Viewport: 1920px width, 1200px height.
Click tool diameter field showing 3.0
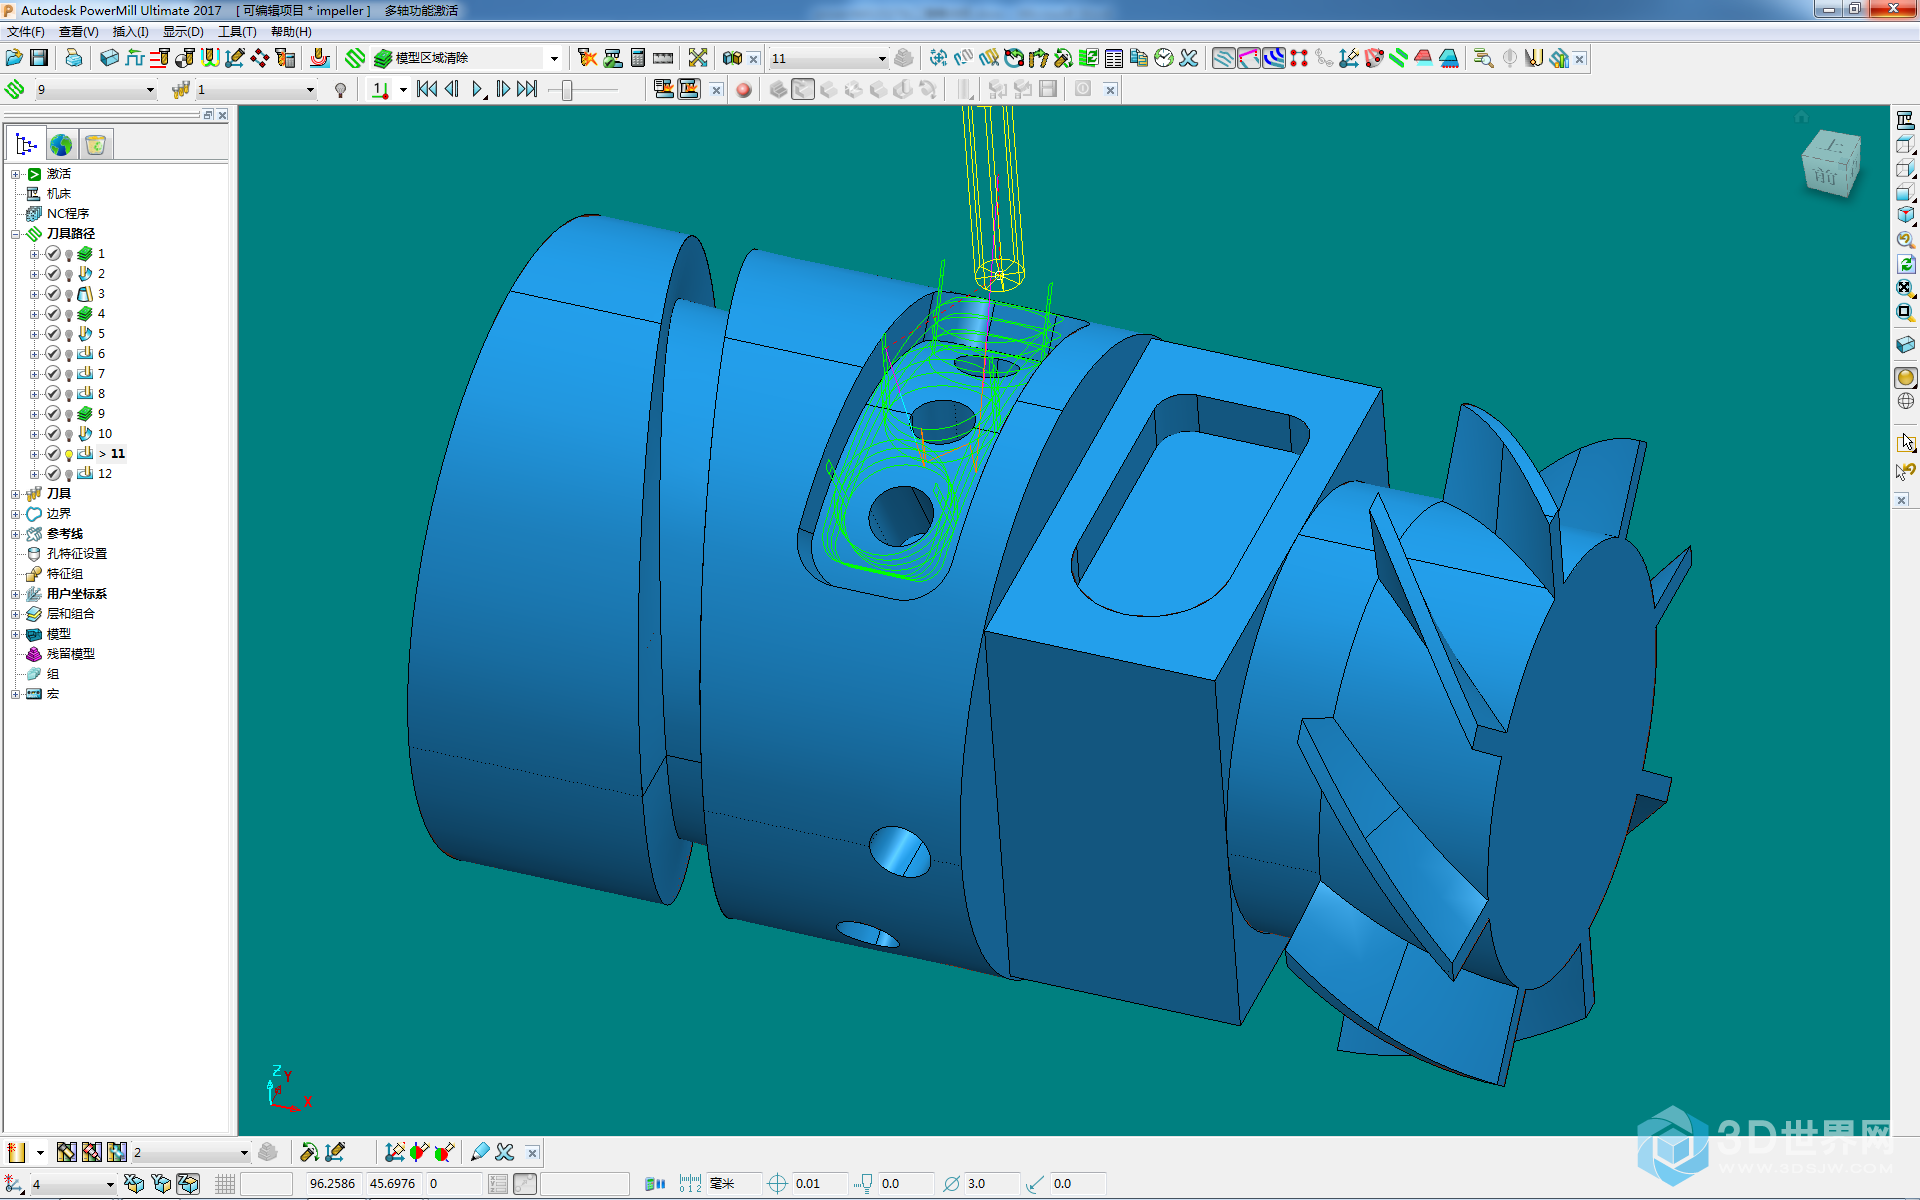click(x=992, y=1184)
